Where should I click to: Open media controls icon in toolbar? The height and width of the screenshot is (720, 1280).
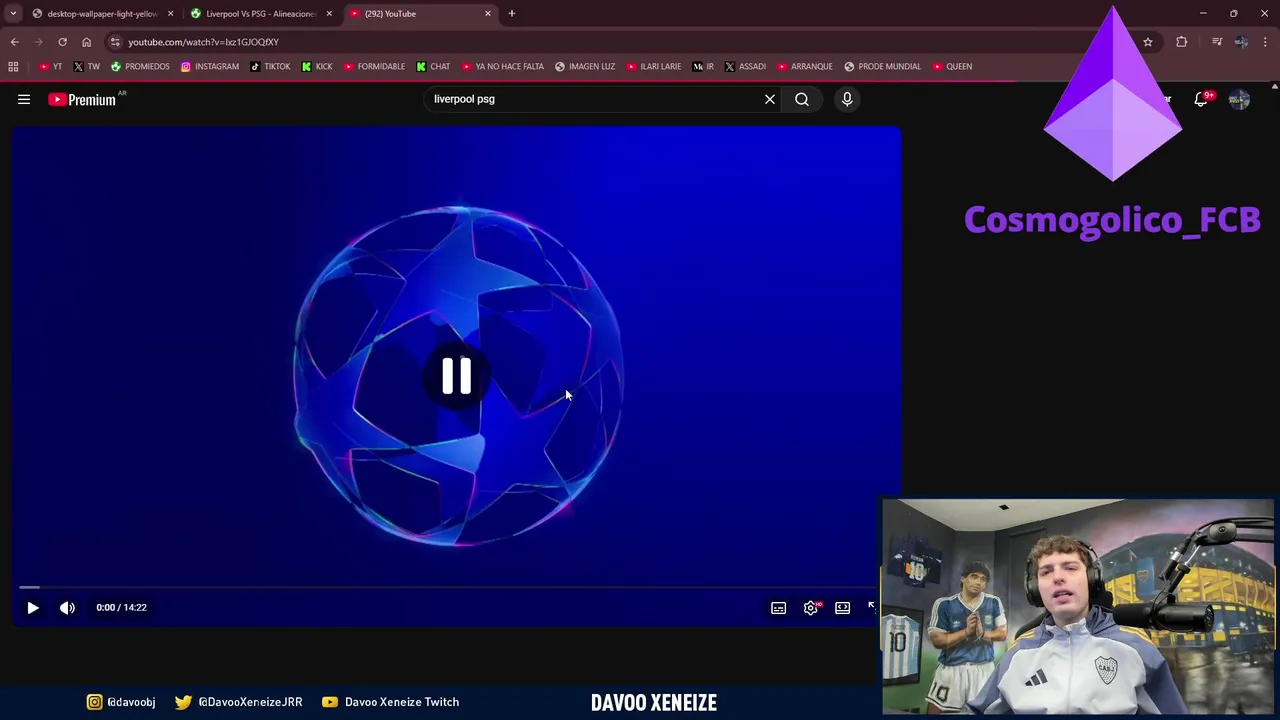coord(1217,42)
